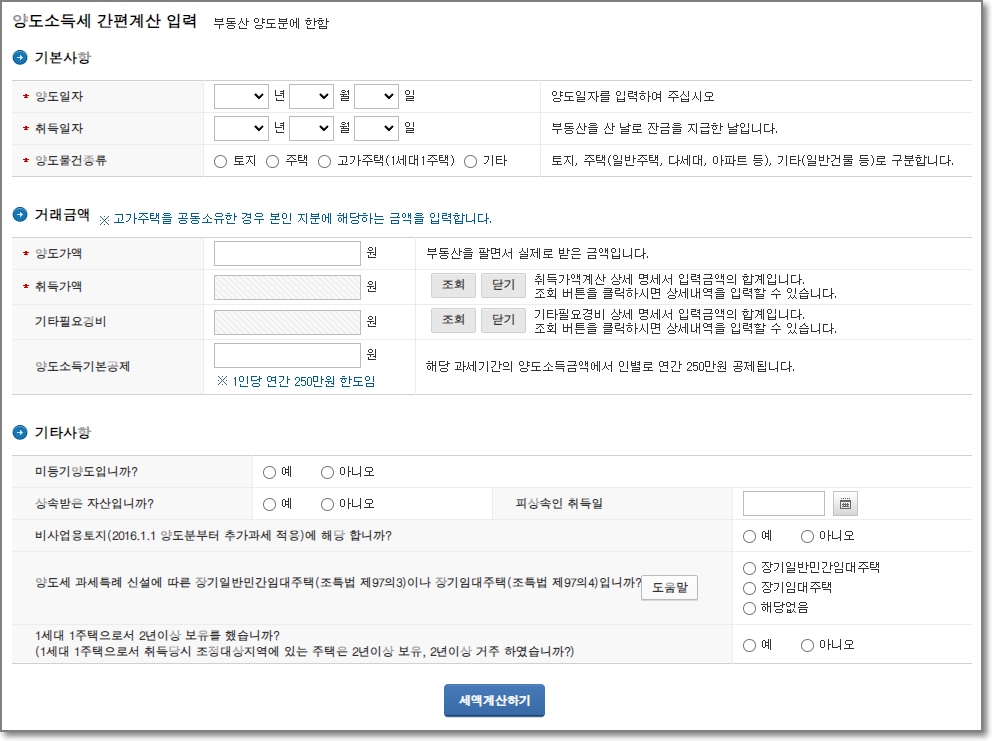Open the 양도일자 month dropdown
Image resolution: width=992 pixels, height=741 pixels.
coord(311,96)
